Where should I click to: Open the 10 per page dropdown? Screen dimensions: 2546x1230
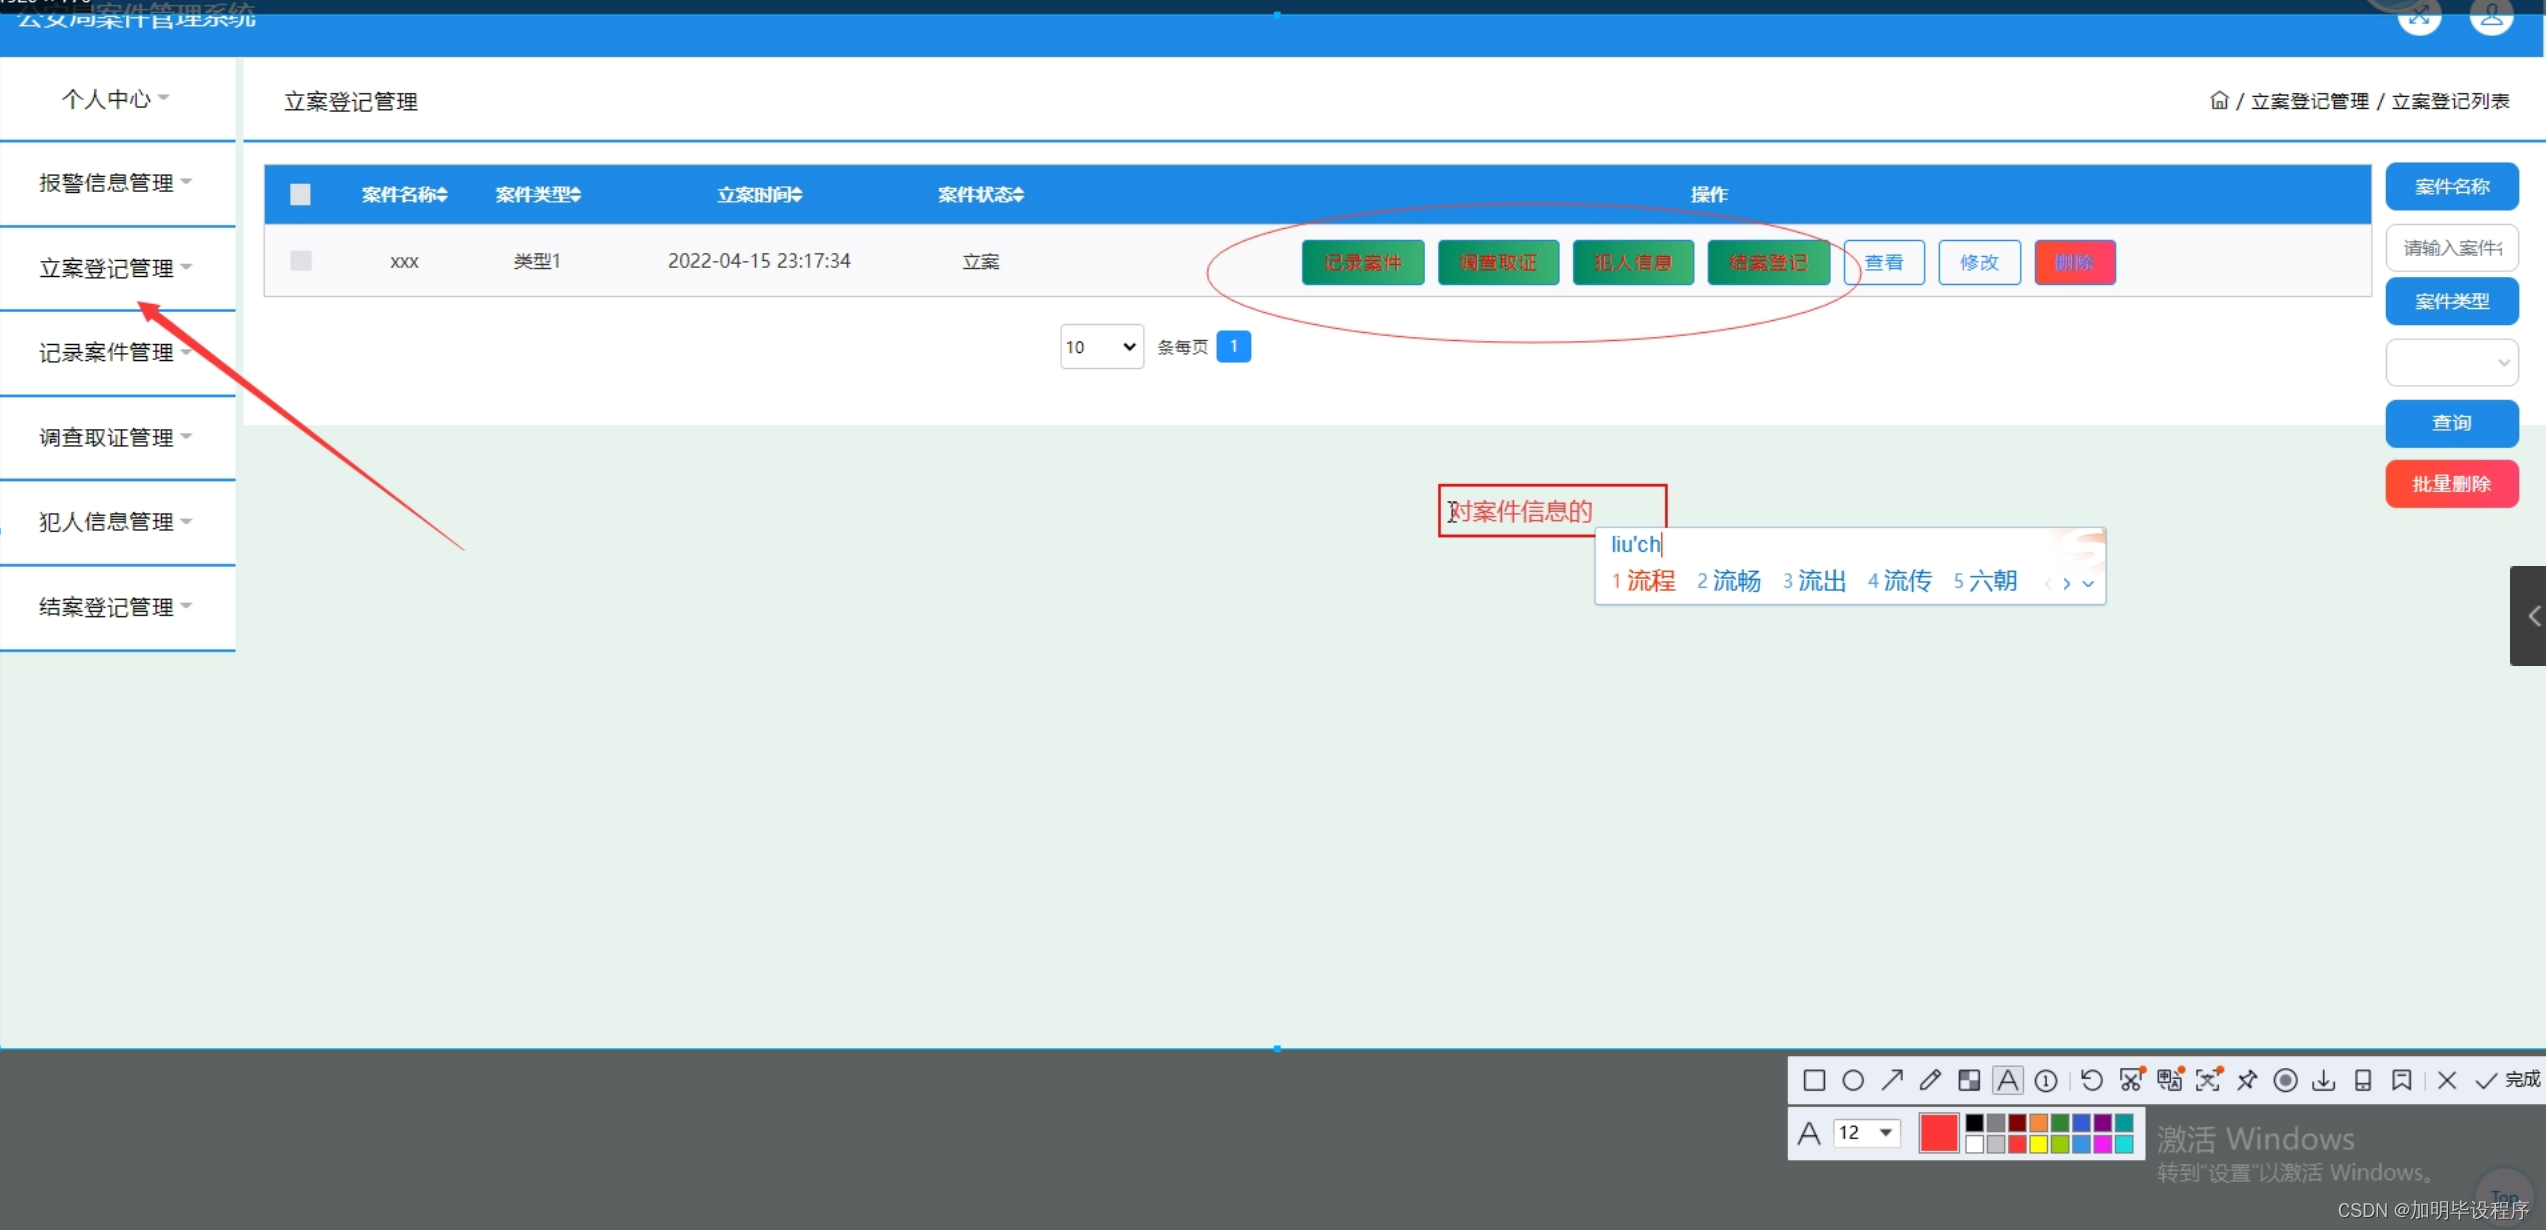coord(1101,347)
